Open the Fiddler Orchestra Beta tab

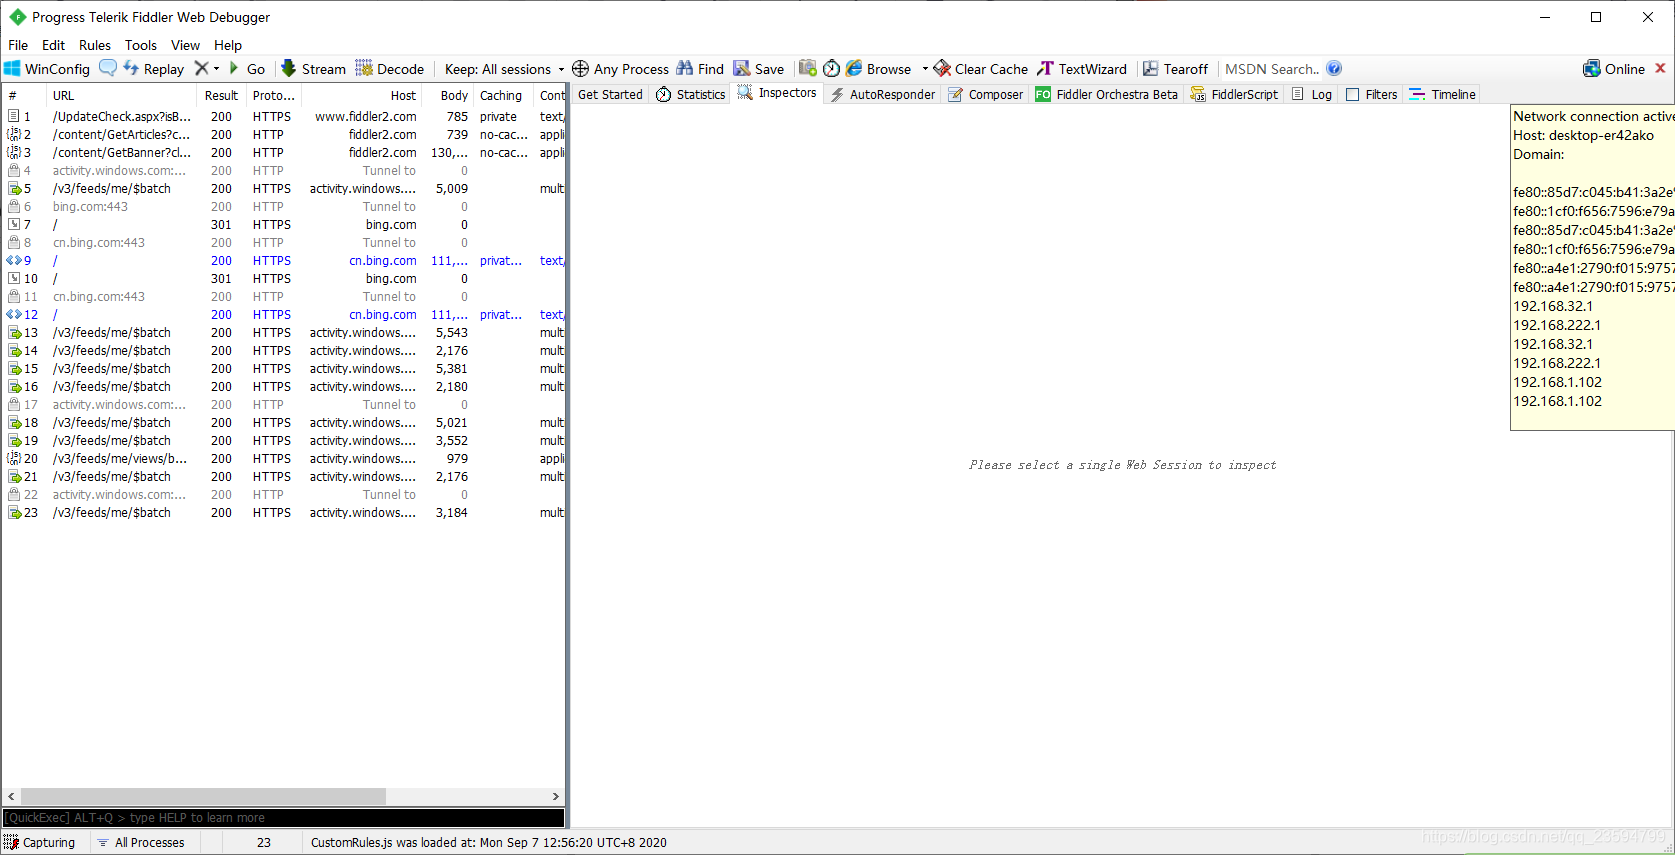[x=1106, y=94]
